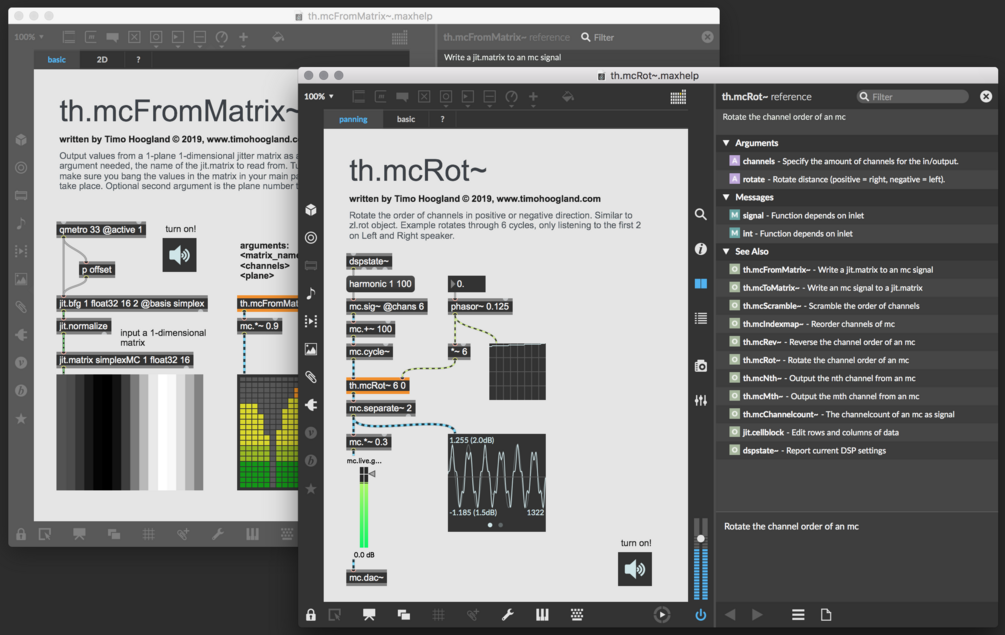Select the 2D tab in th.mcFromMatrix~
1005x635 pixels.
coord(102,60)
